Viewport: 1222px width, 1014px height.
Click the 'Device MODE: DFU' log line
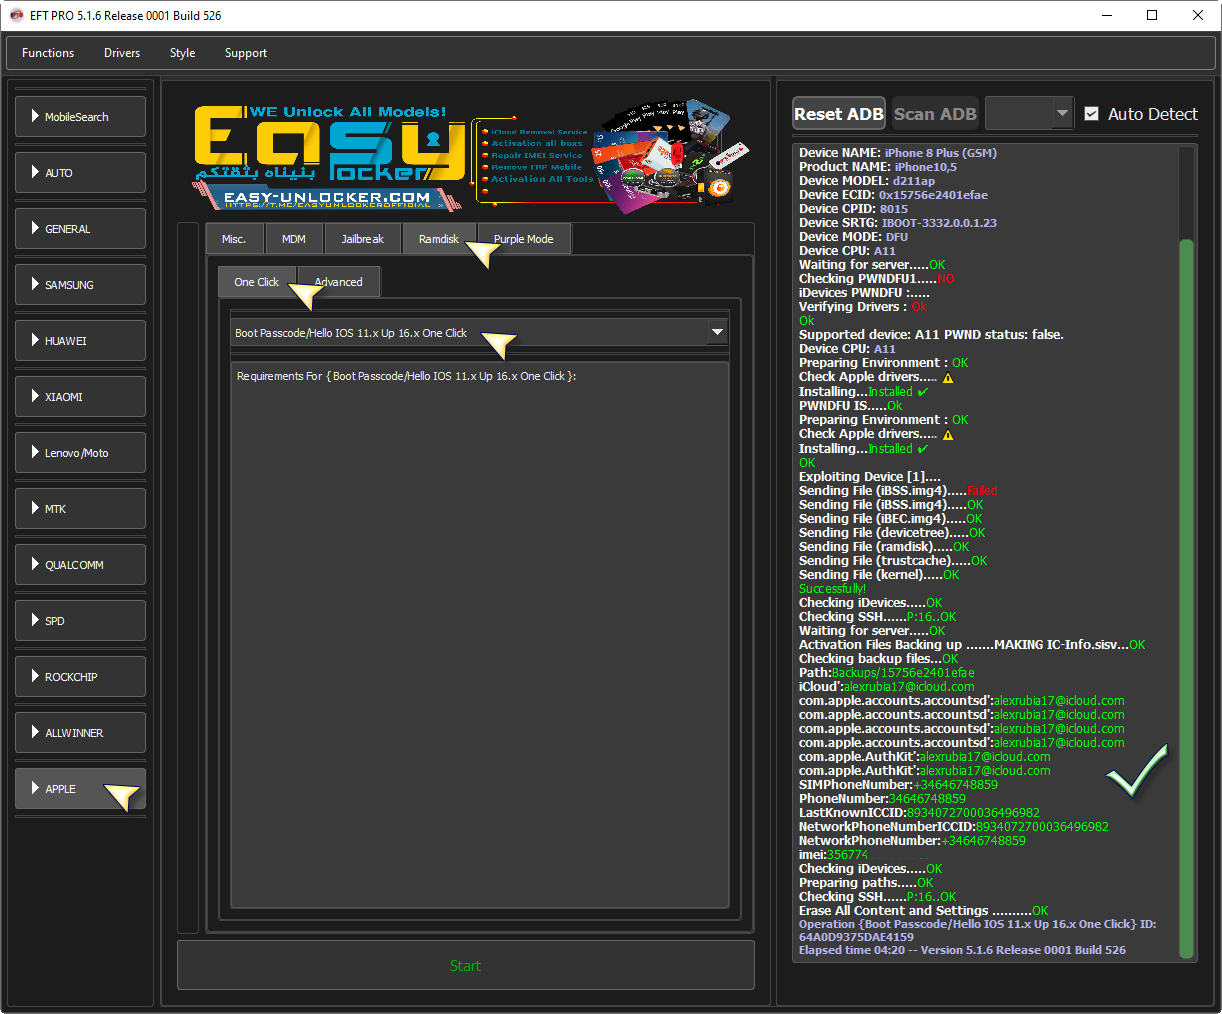click(854, 237)
